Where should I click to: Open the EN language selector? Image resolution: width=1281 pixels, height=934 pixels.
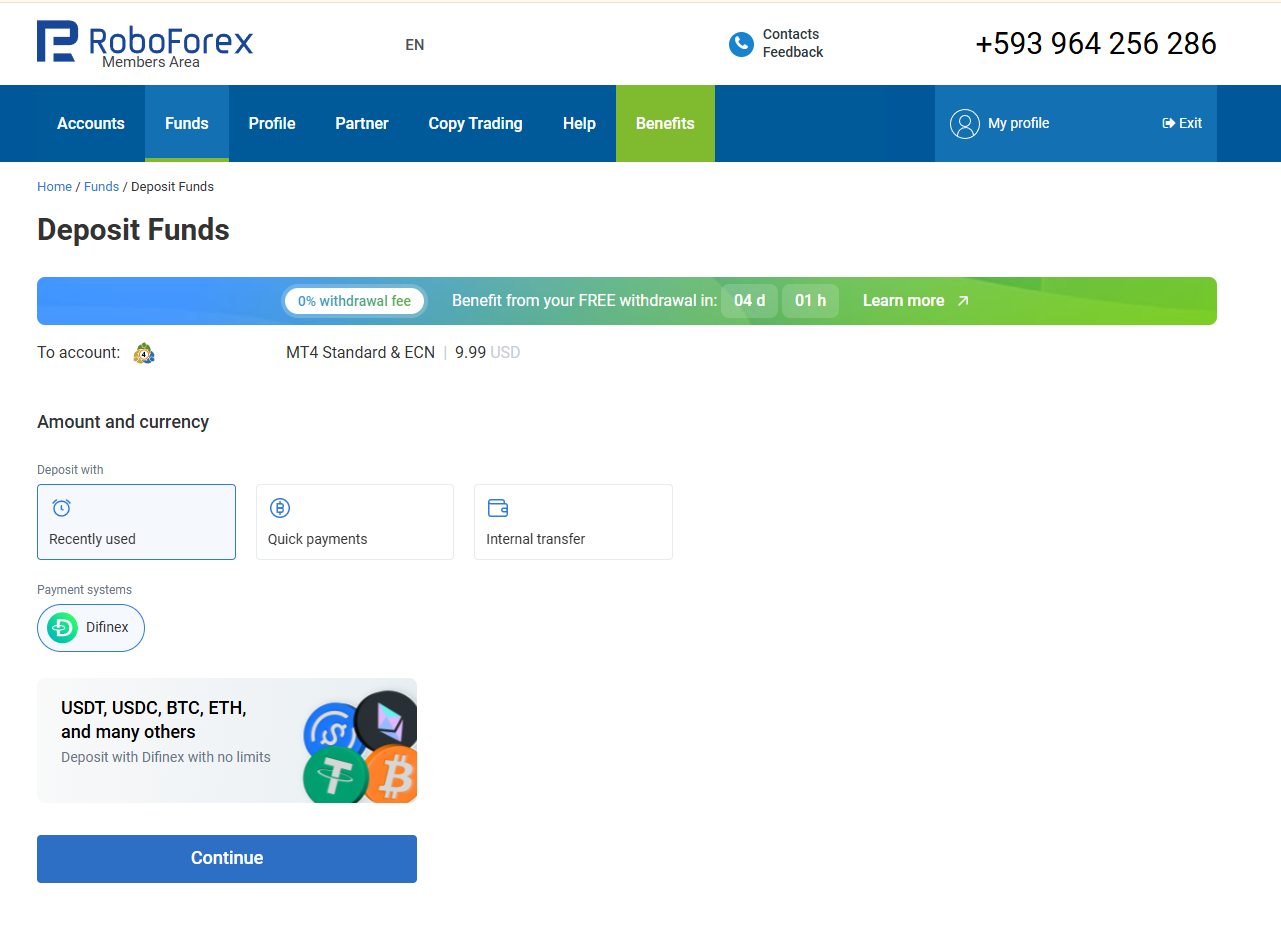[415, 45]
